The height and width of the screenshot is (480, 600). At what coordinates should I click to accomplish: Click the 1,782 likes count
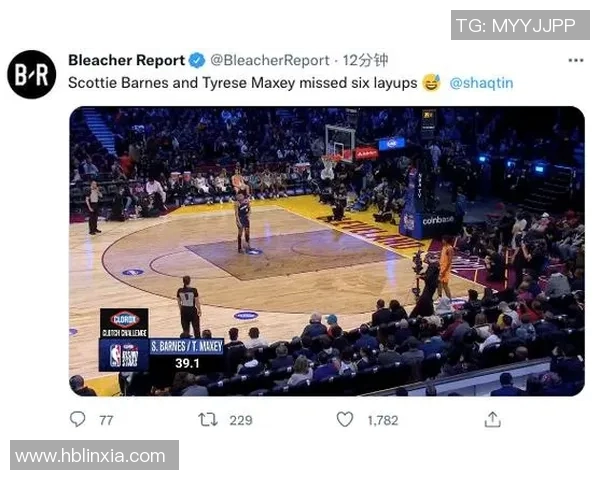[383, 420]
